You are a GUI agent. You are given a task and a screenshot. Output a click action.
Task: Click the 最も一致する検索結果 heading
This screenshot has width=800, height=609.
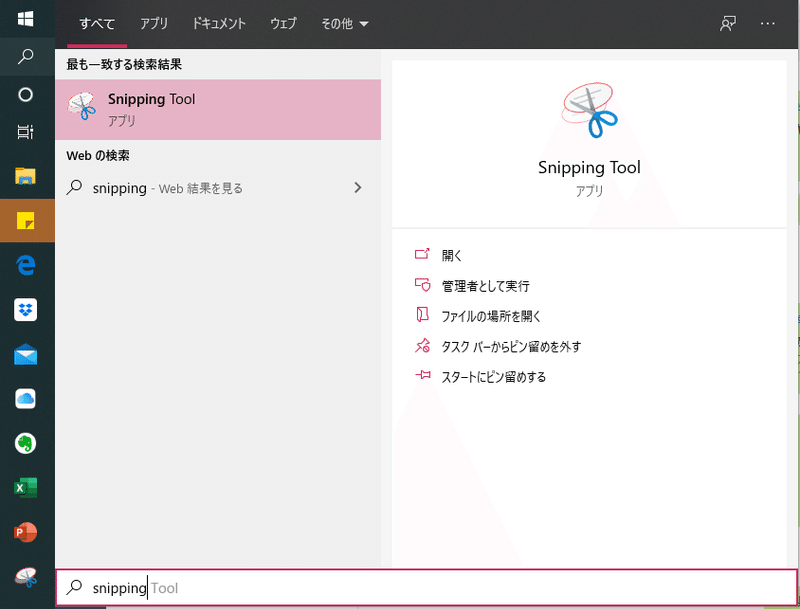tap(124, 65)
